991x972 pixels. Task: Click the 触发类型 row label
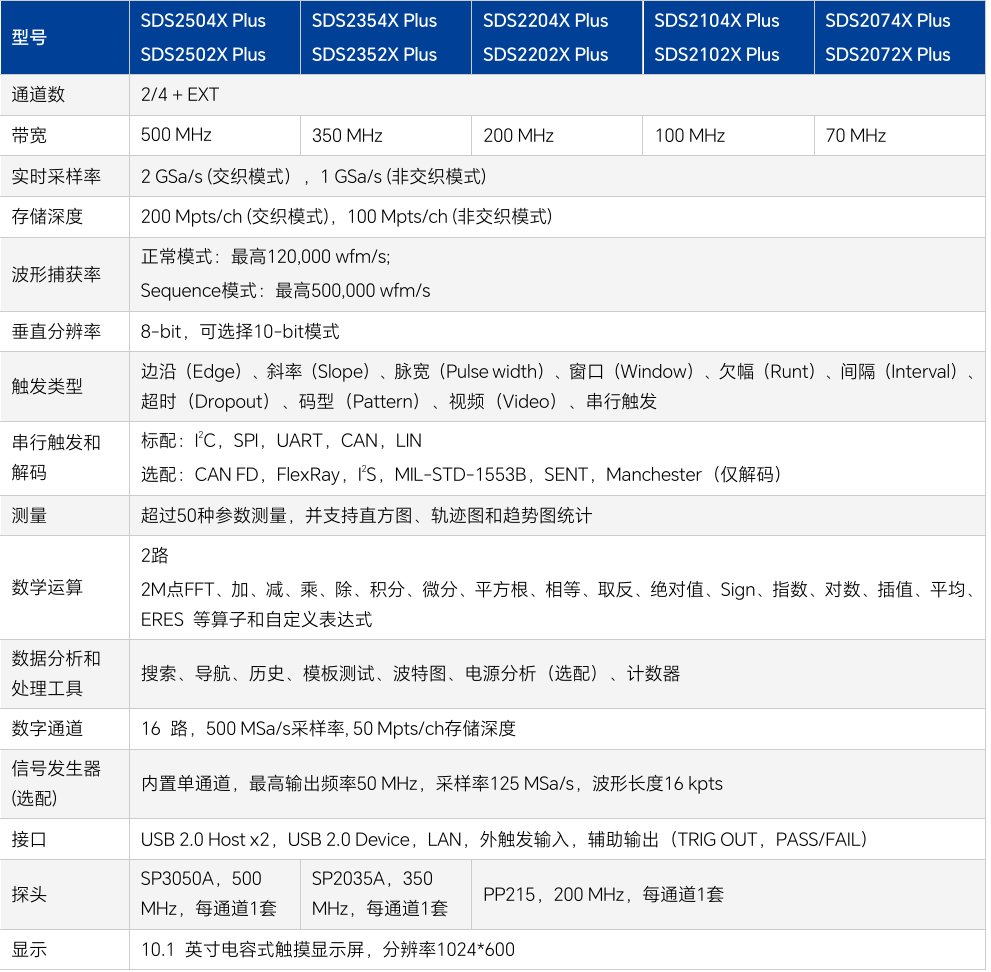[x=47, y=386]
